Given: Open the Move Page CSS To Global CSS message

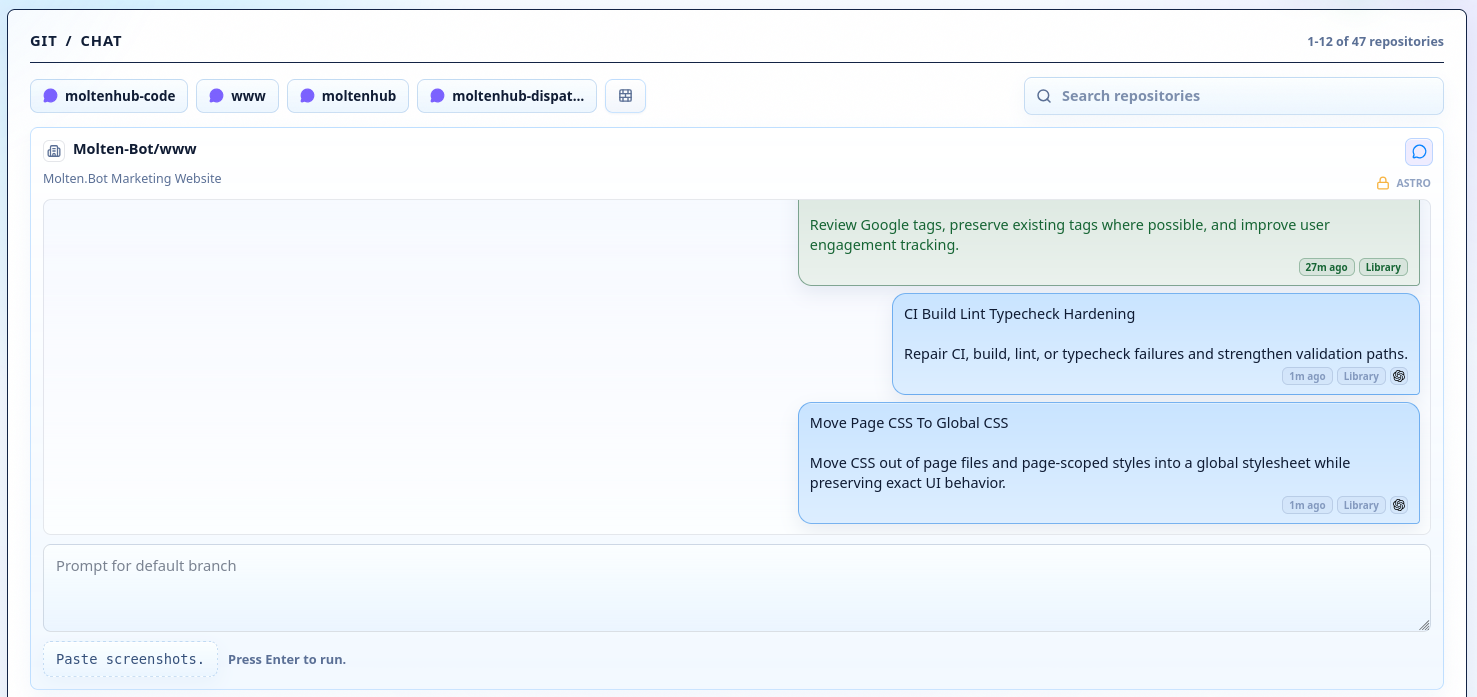Looking at the screenshot, I should tap(1108, 463).
